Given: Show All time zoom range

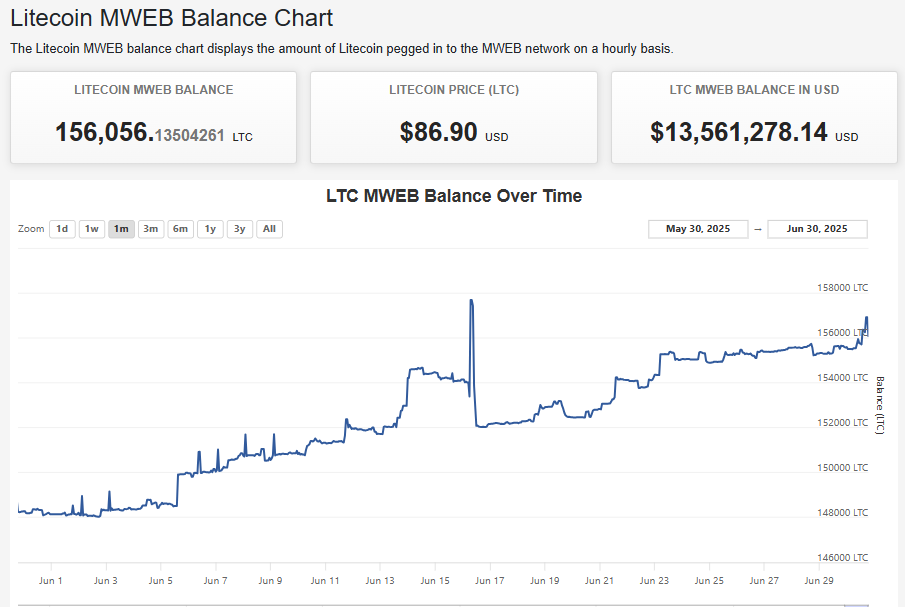Looking at the screenshot, I should (269, 229).
